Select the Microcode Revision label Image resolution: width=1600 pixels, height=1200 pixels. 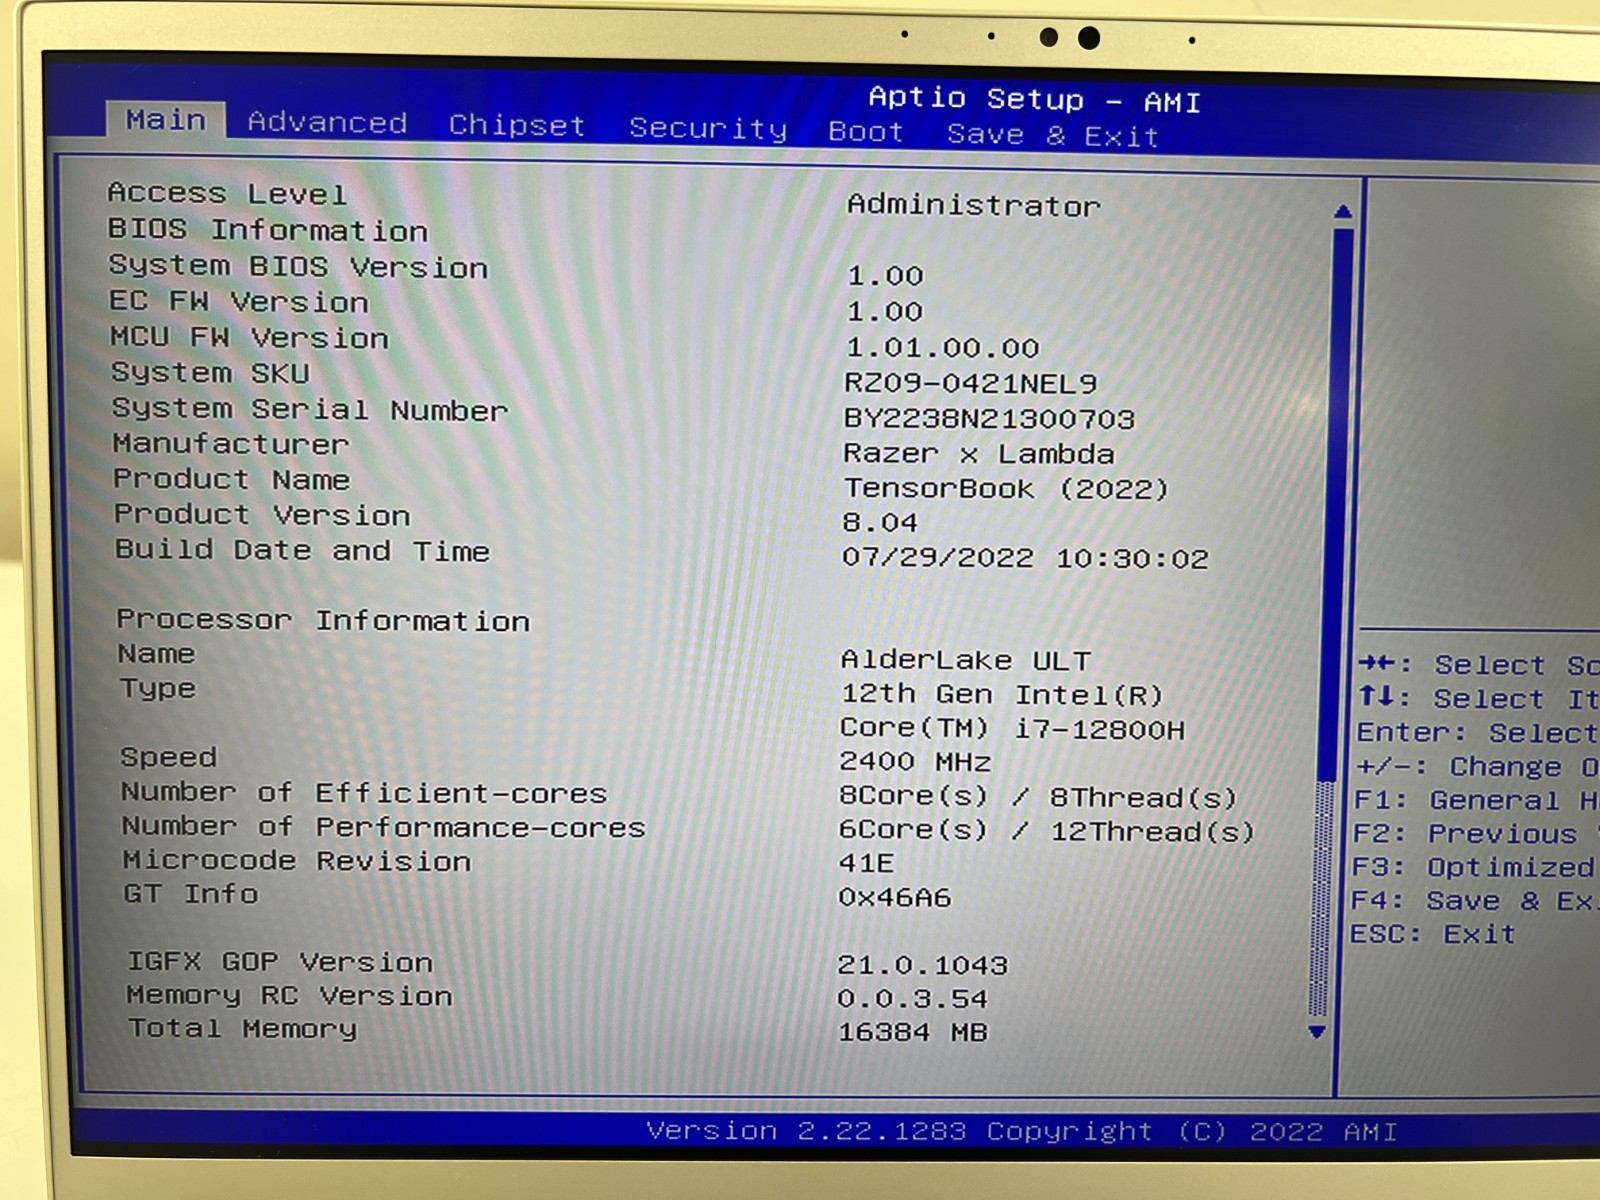[x=297, y=860]
